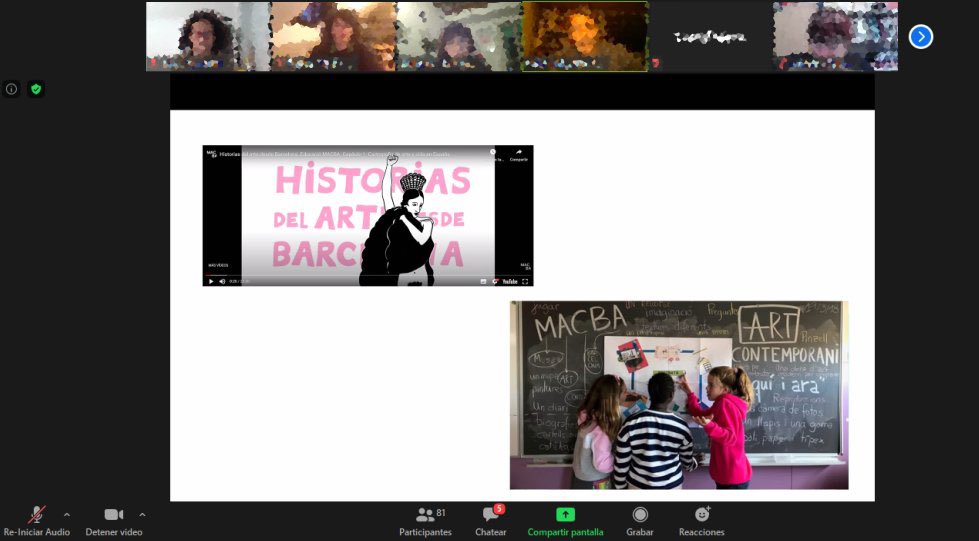979x541 pixels.
Task: Play the Historias del Arte video
Action: pyautogui.click(x=211, y=281)
